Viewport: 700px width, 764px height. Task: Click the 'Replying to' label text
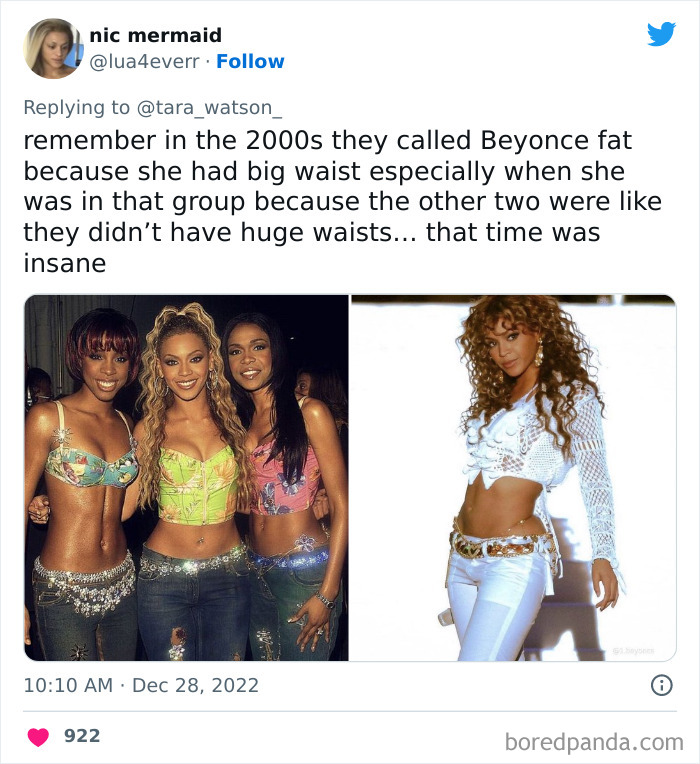pyautogui.click(x=76, y=108)
